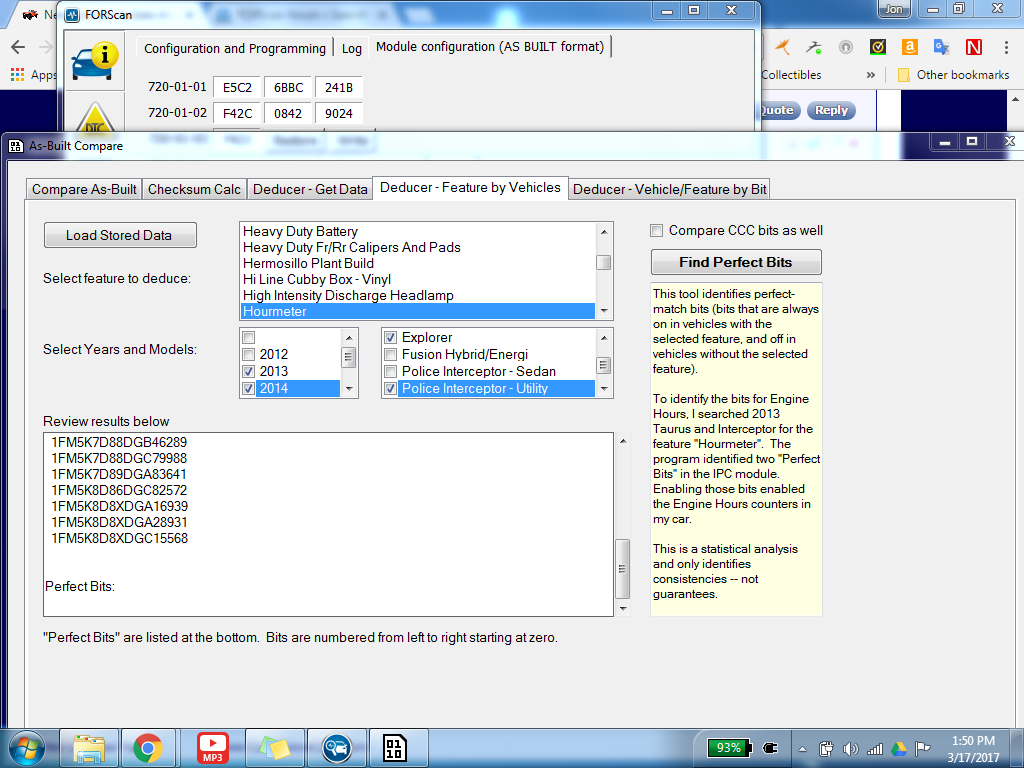Show hidden system tray icons
The image size is (1024, 768).
point(802,748)
